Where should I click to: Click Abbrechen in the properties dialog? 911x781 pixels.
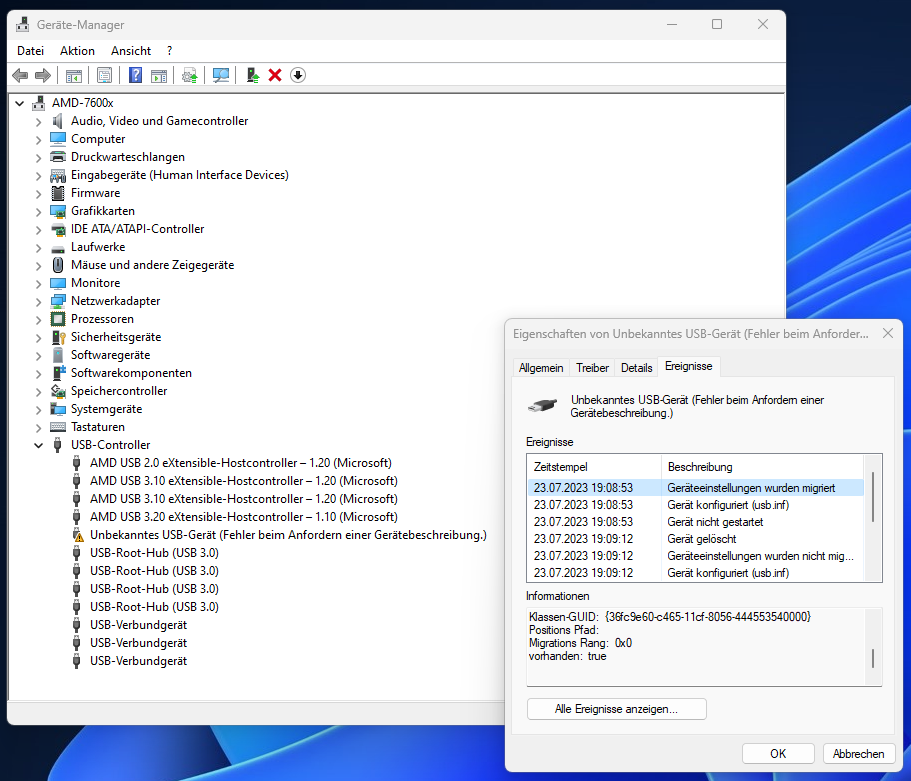coord(858,754)
